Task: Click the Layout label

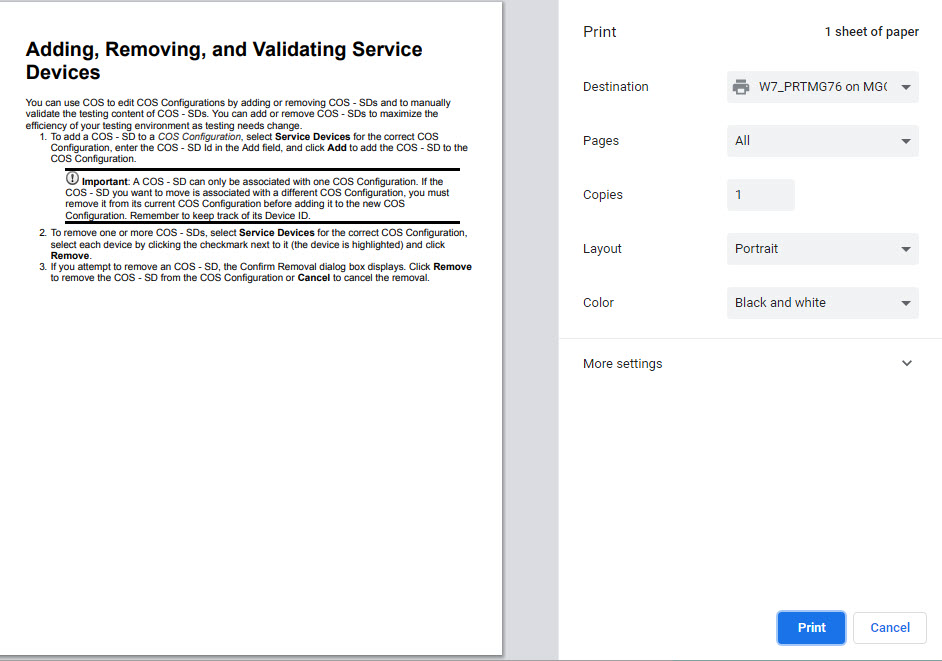Action: (x=602, y=249)
